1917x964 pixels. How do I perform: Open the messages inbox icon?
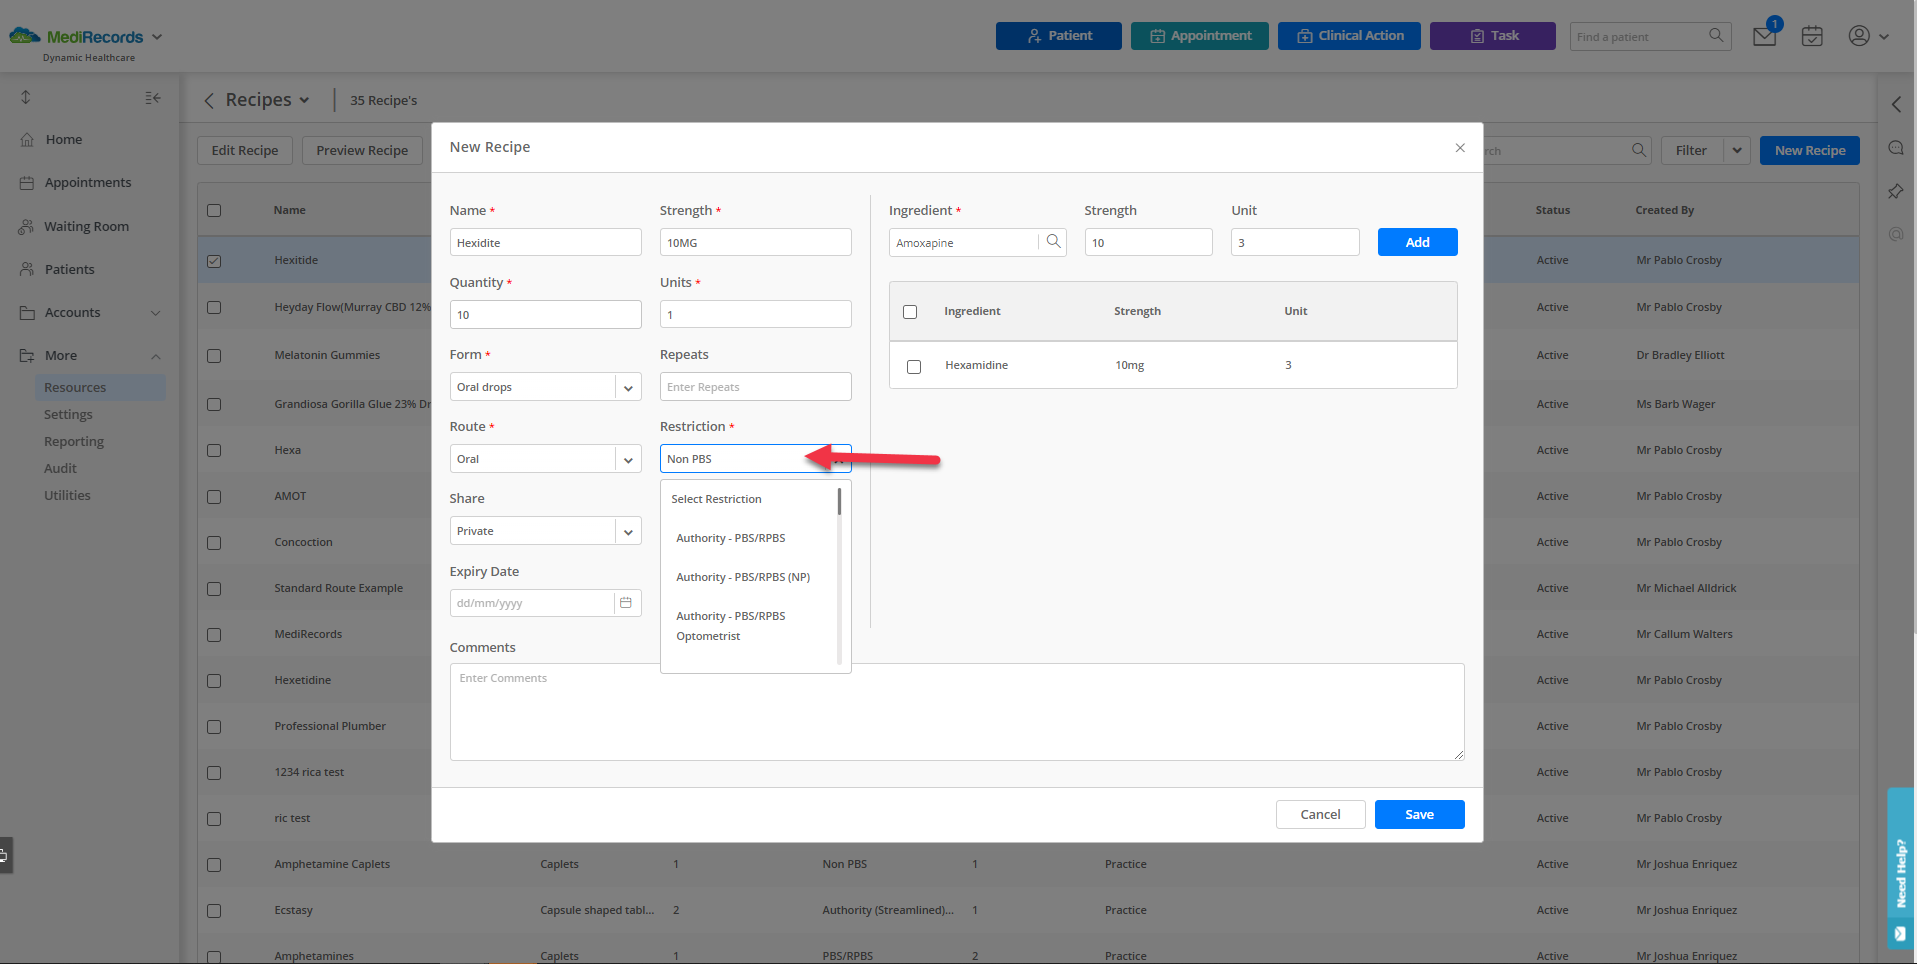1763,34
